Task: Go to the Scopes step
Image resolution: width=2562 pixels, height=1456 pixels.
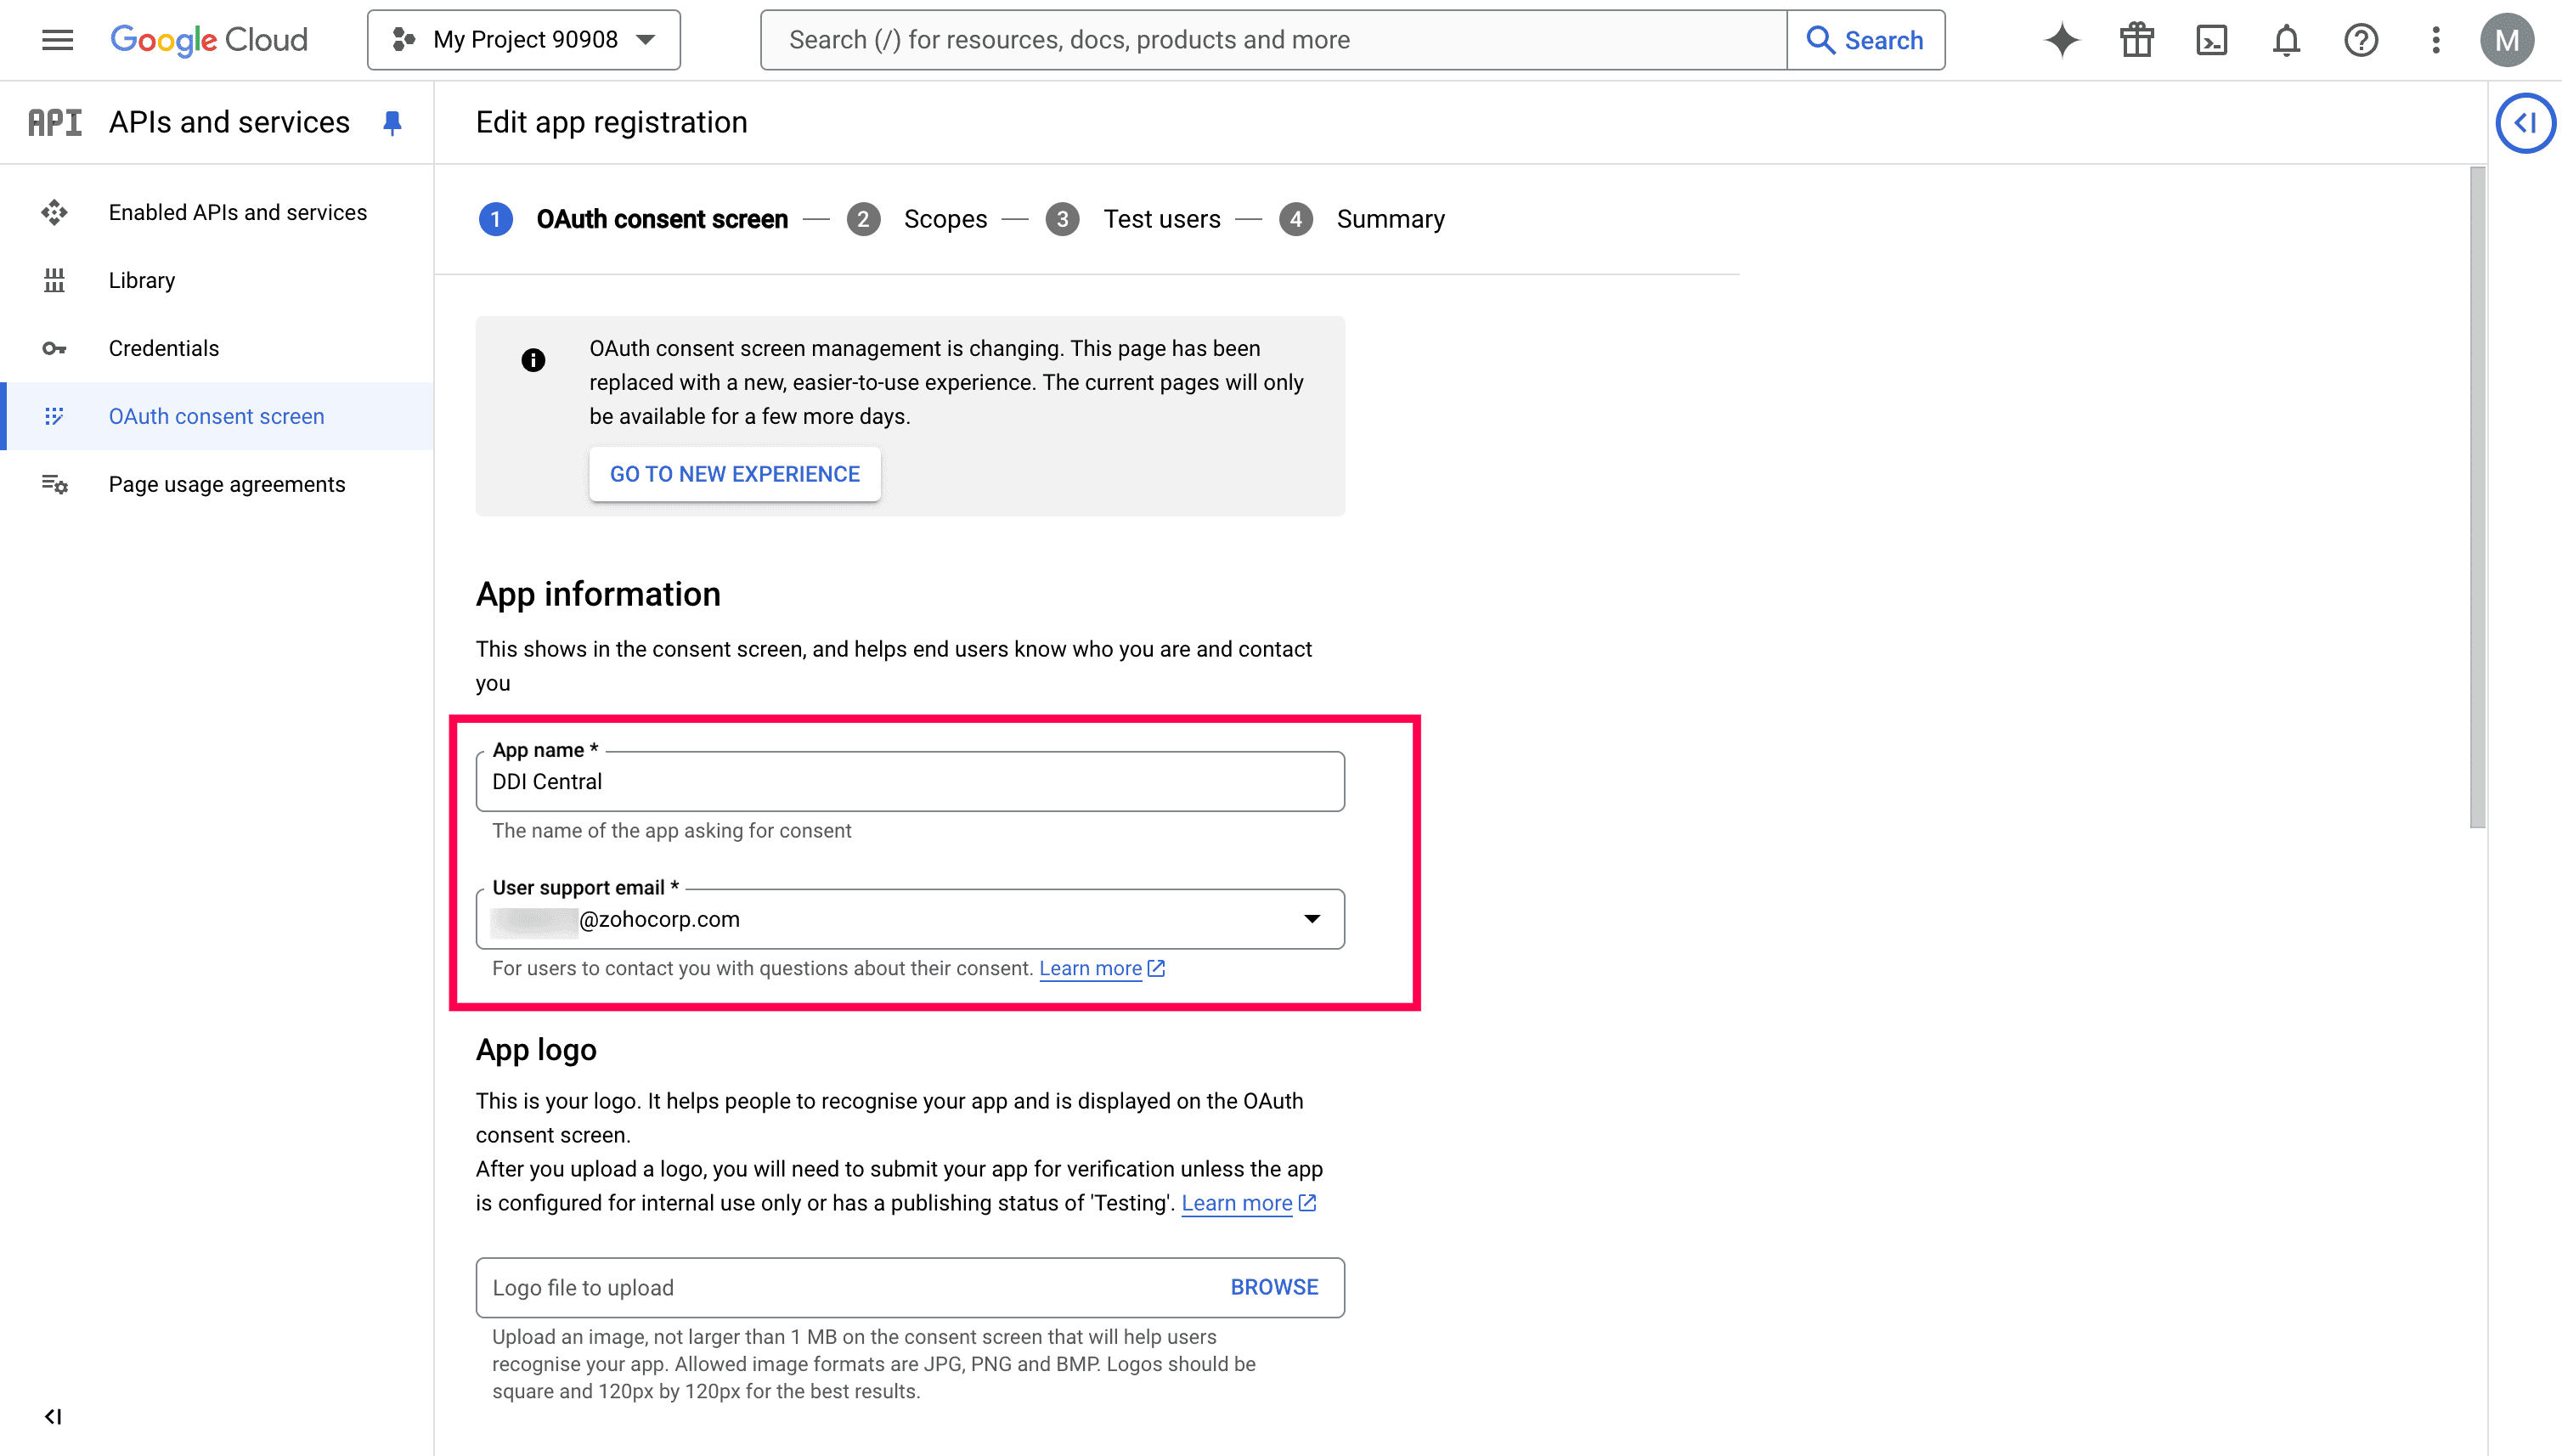Action: [x=944, y=219]
